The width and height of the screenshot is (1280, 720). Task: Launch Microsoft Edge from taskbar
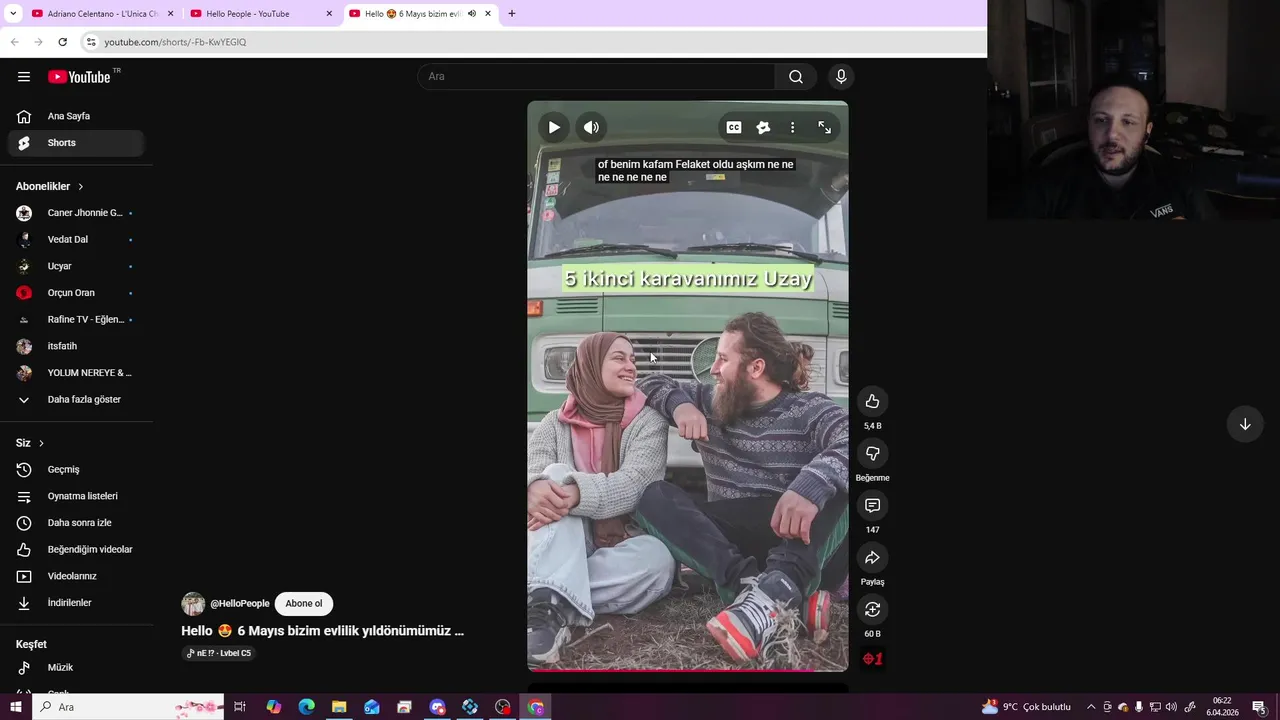(x=307, y=707)
